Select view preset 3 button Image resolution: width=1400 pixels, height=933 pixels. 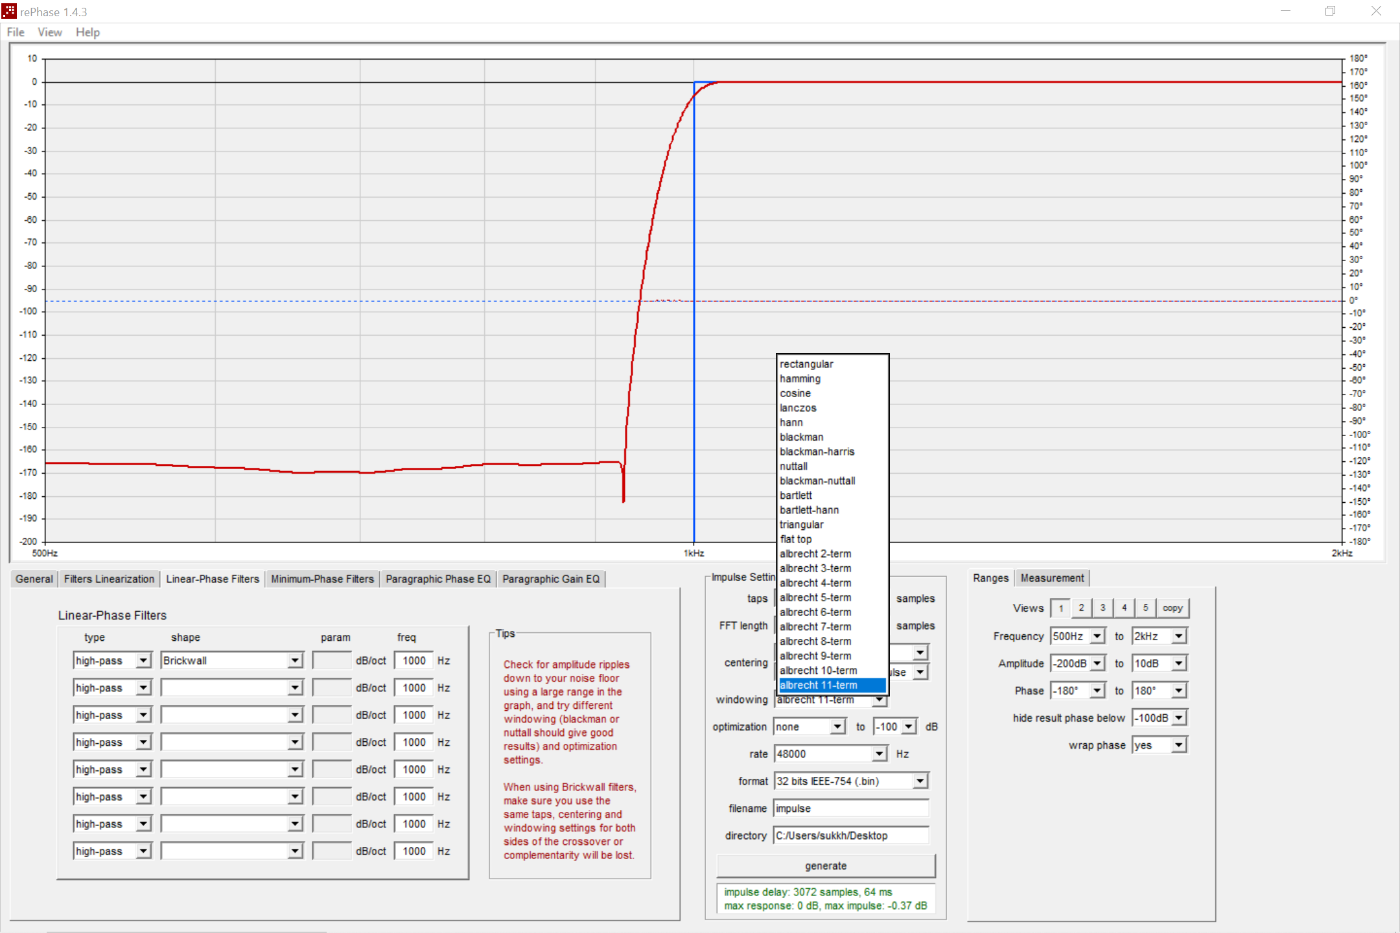tap(1103, 608)
